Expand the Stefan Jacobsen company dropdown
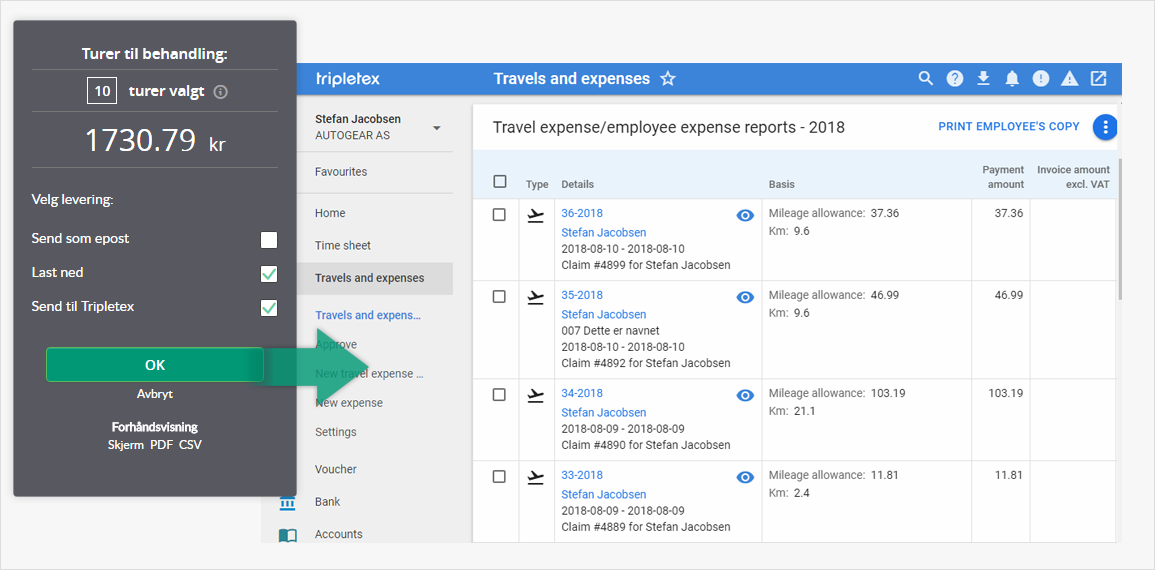 [436, 128]
